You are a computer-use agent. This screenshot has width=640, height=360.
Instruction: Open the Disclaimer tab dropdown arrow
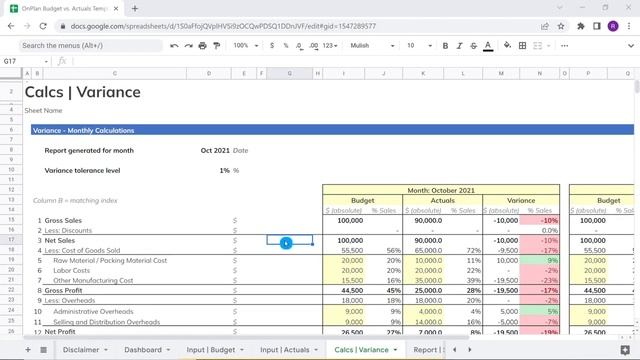click(x=106, y=350)
